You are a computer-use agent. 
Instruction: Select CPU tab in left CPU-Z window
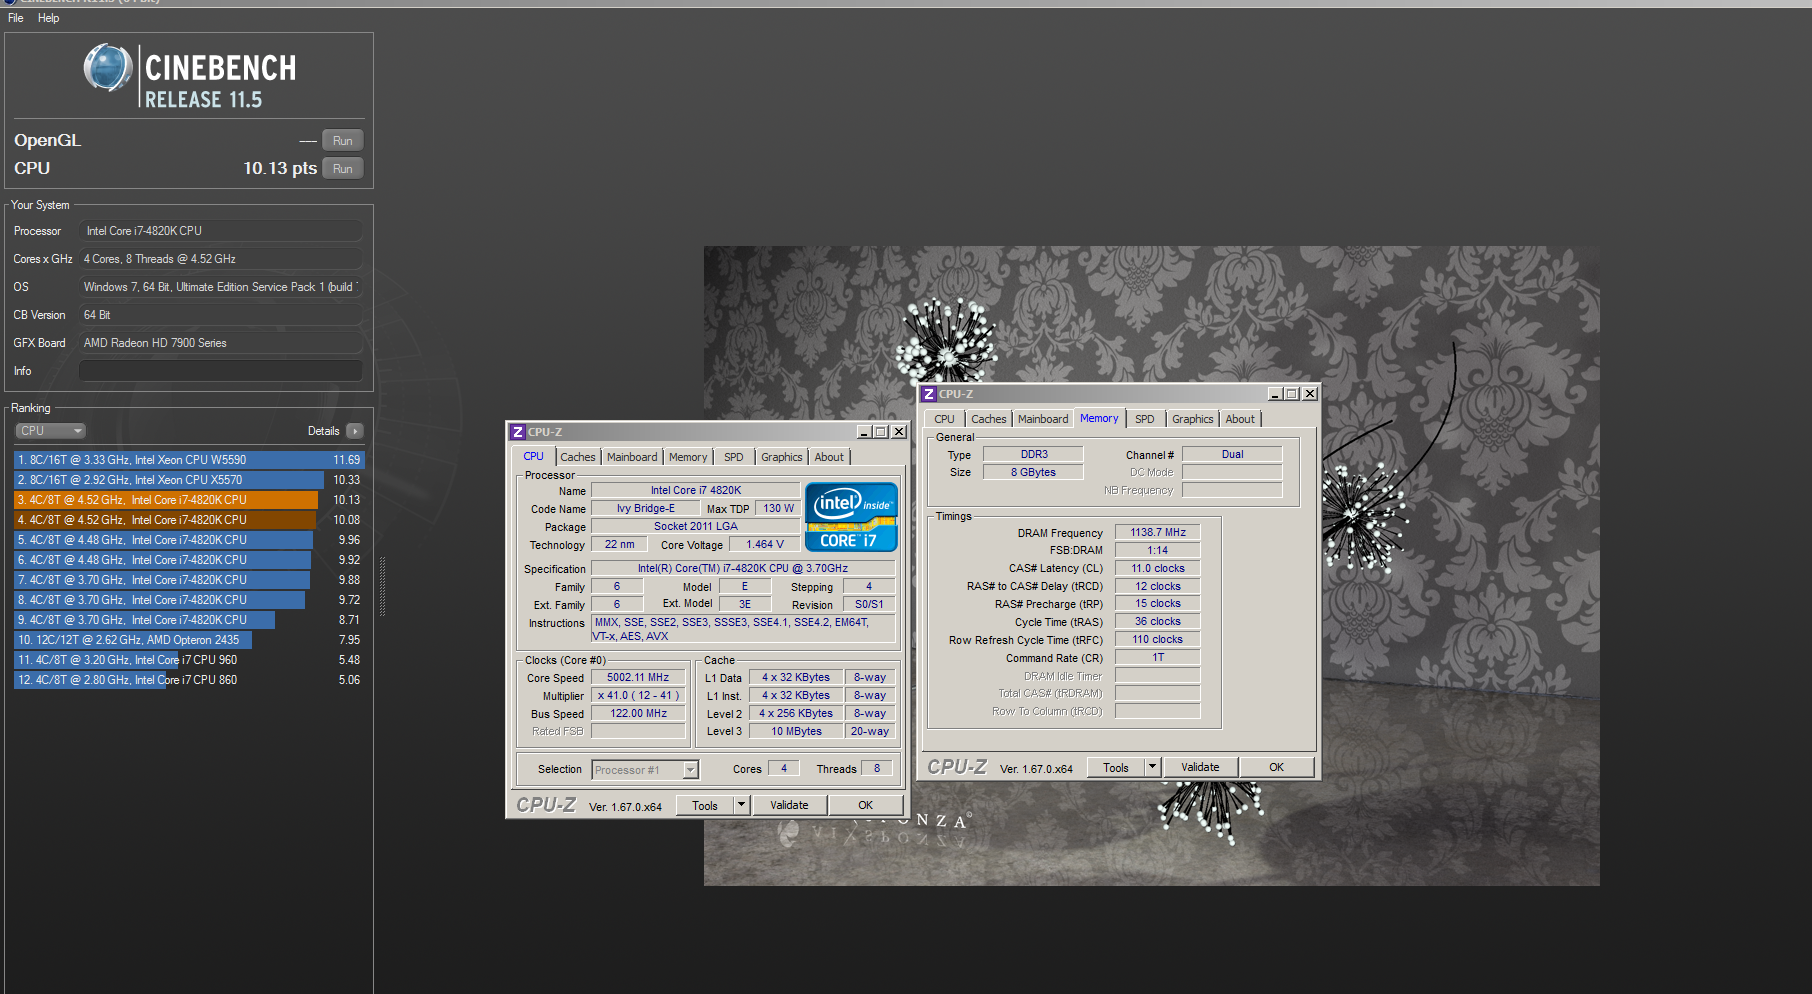pos(534,456)
